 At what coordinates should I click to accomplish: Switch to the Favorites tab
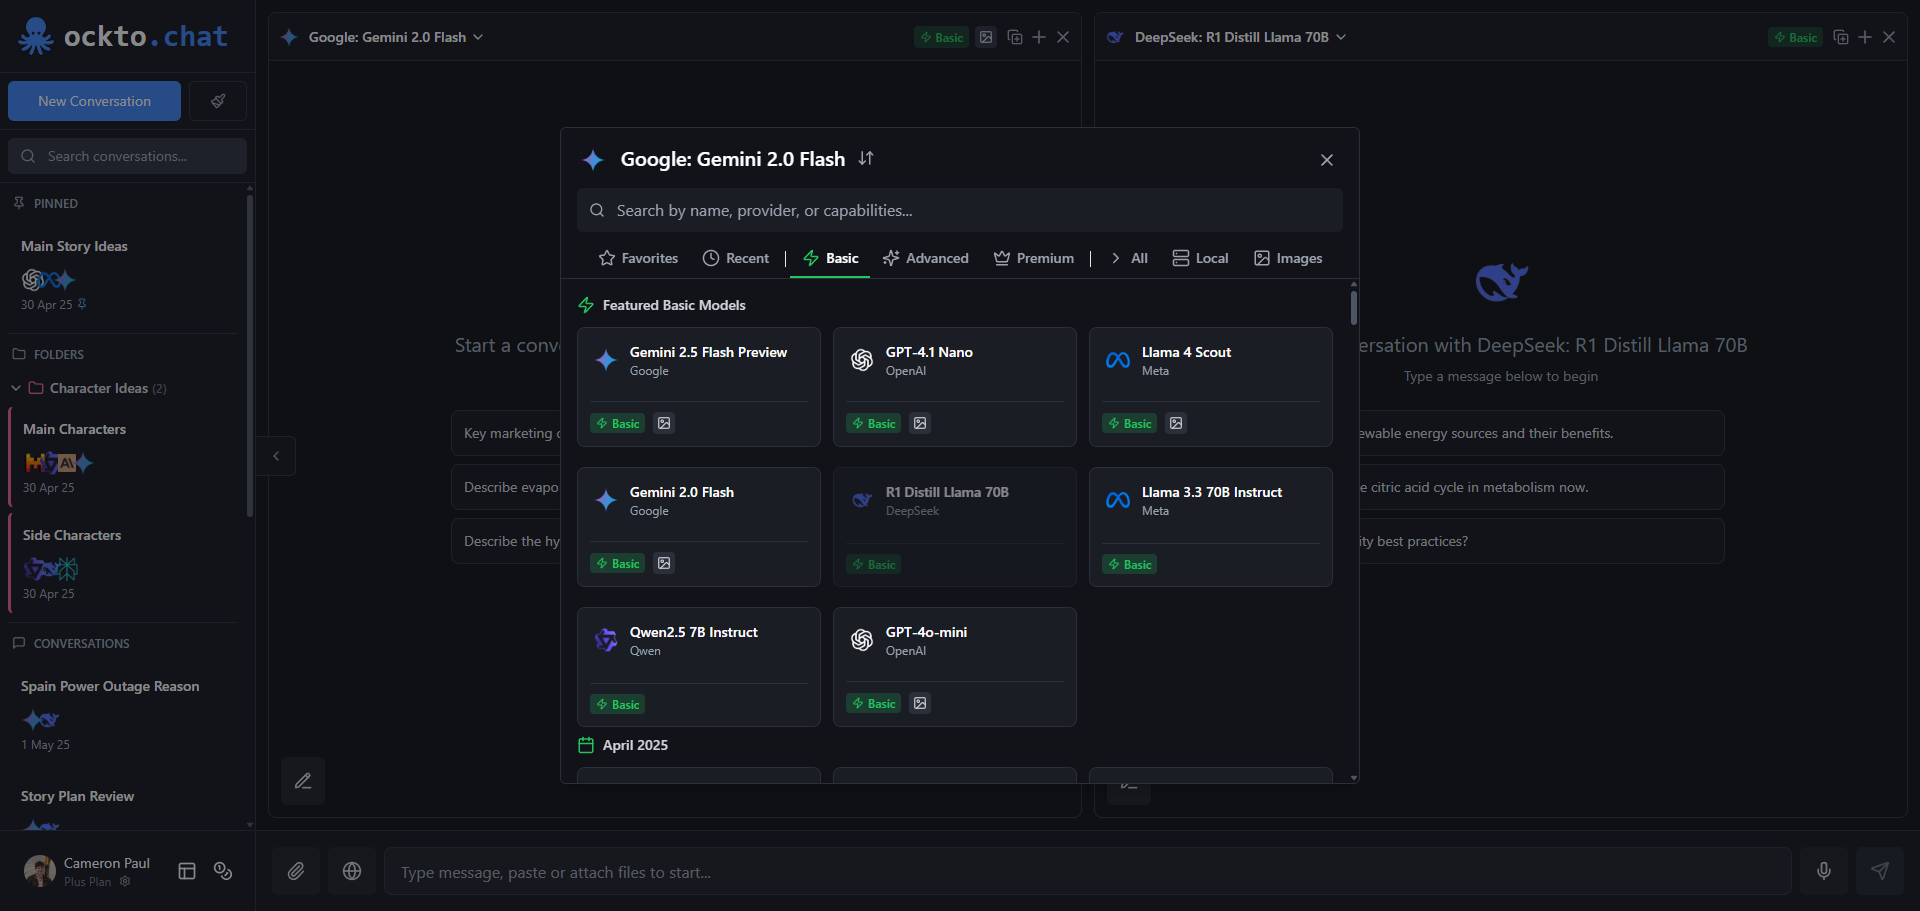638,258
